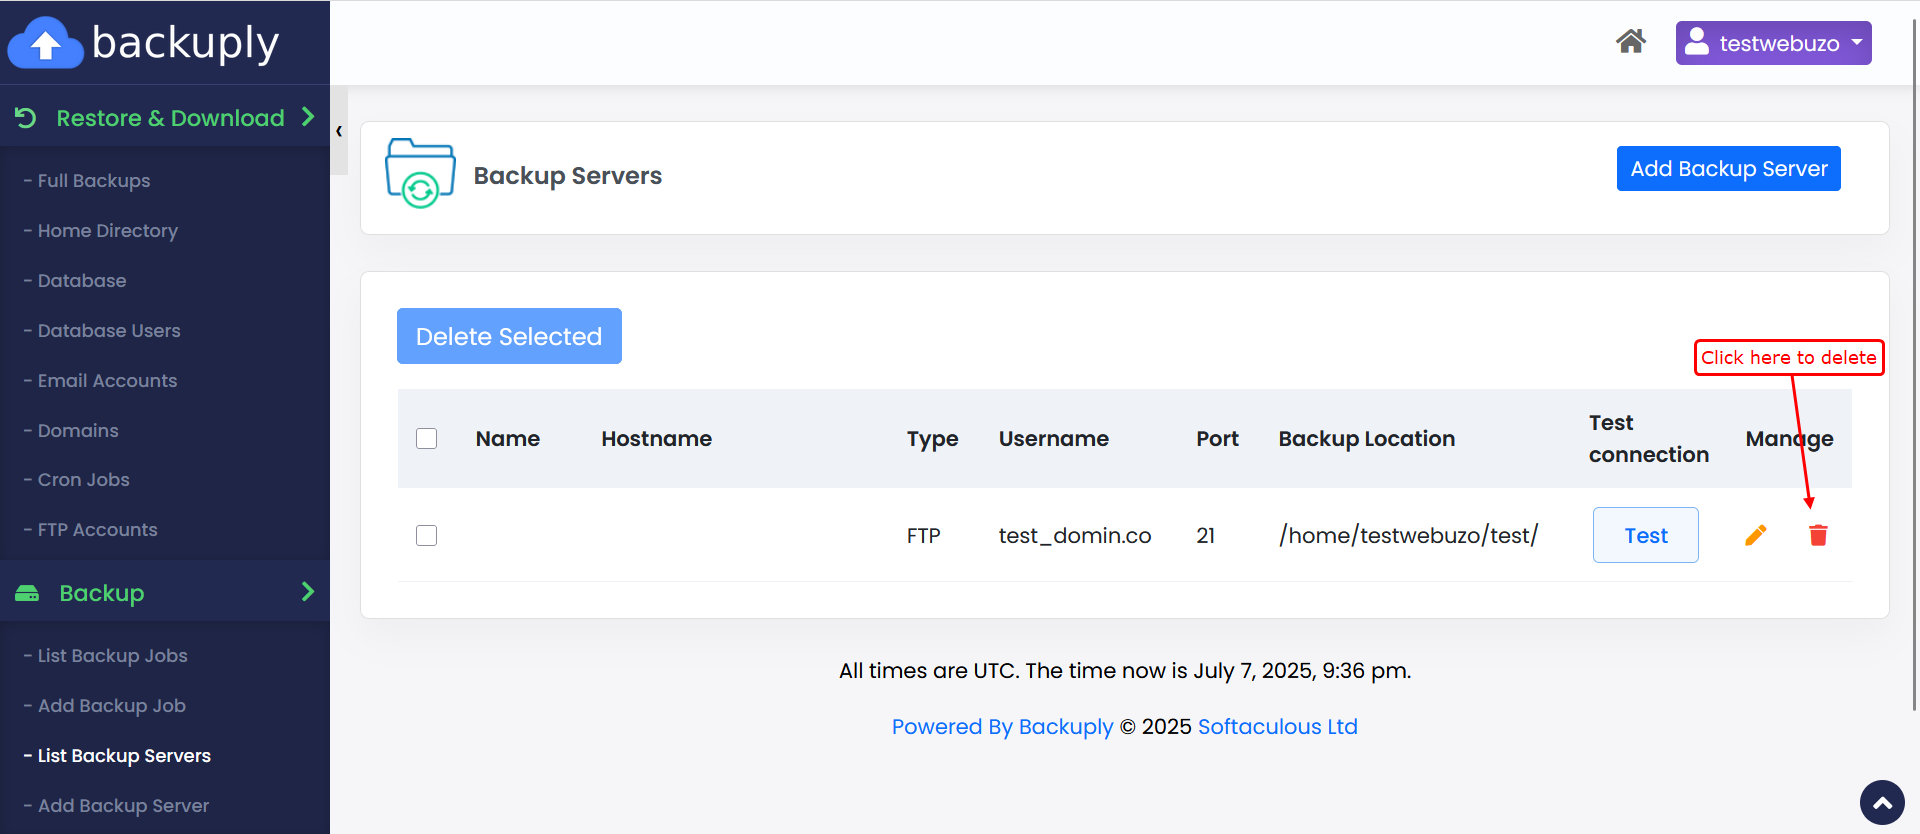Click the Add Backup Server button
This screenshot has width=1920, height=834.
point(1728,169)
